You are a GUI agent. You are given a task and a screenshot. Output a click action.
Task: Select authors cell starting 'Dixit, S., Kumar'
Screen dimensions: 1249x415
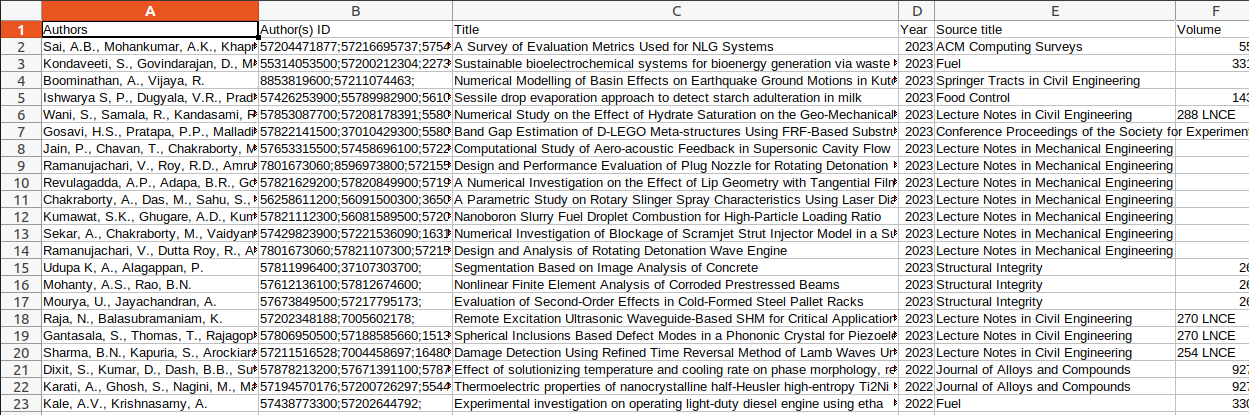click(x=150, y=370)
